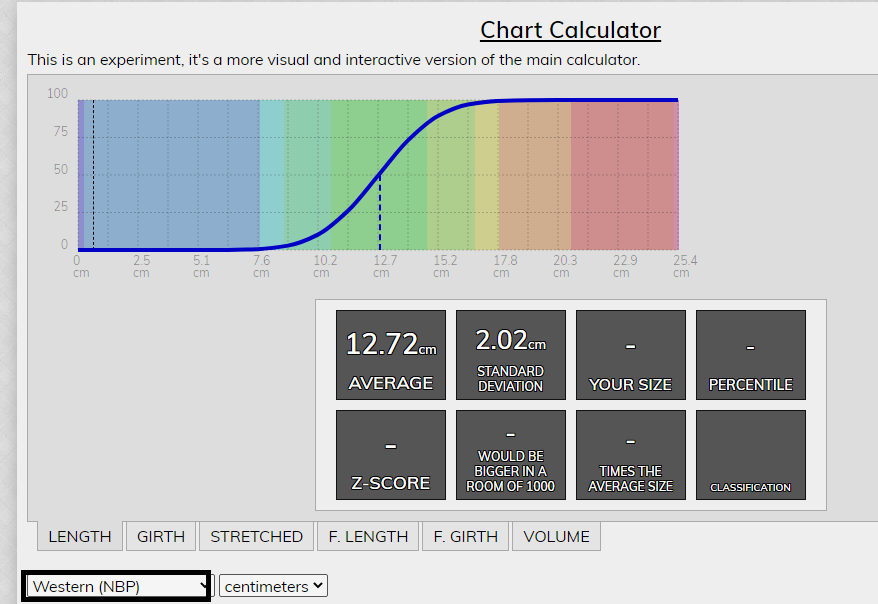The height and width of the screenshot is (604, 878).
Task: Click the Z-SCORE tile
Action: [391, 455]
